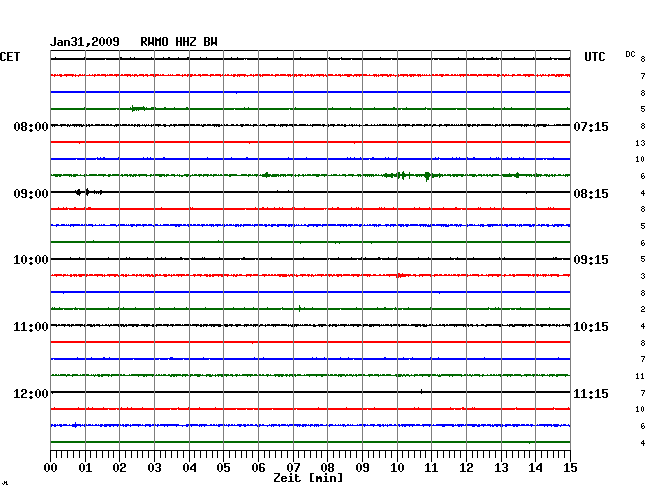
Task: Click the 11:15 UTC time label
Action: click(x=591, y=393)
